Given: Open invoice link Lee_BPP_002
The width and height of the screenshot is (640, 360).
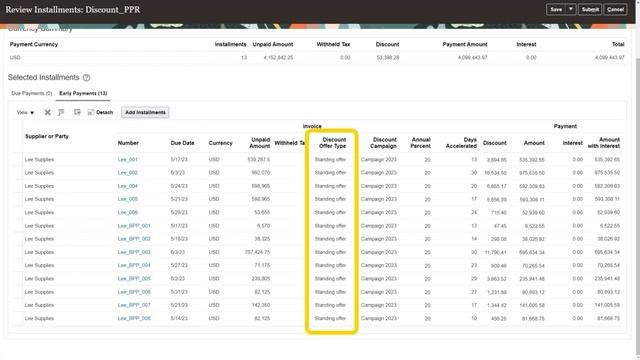Looking at the screenshot, I should pos(134,239).
